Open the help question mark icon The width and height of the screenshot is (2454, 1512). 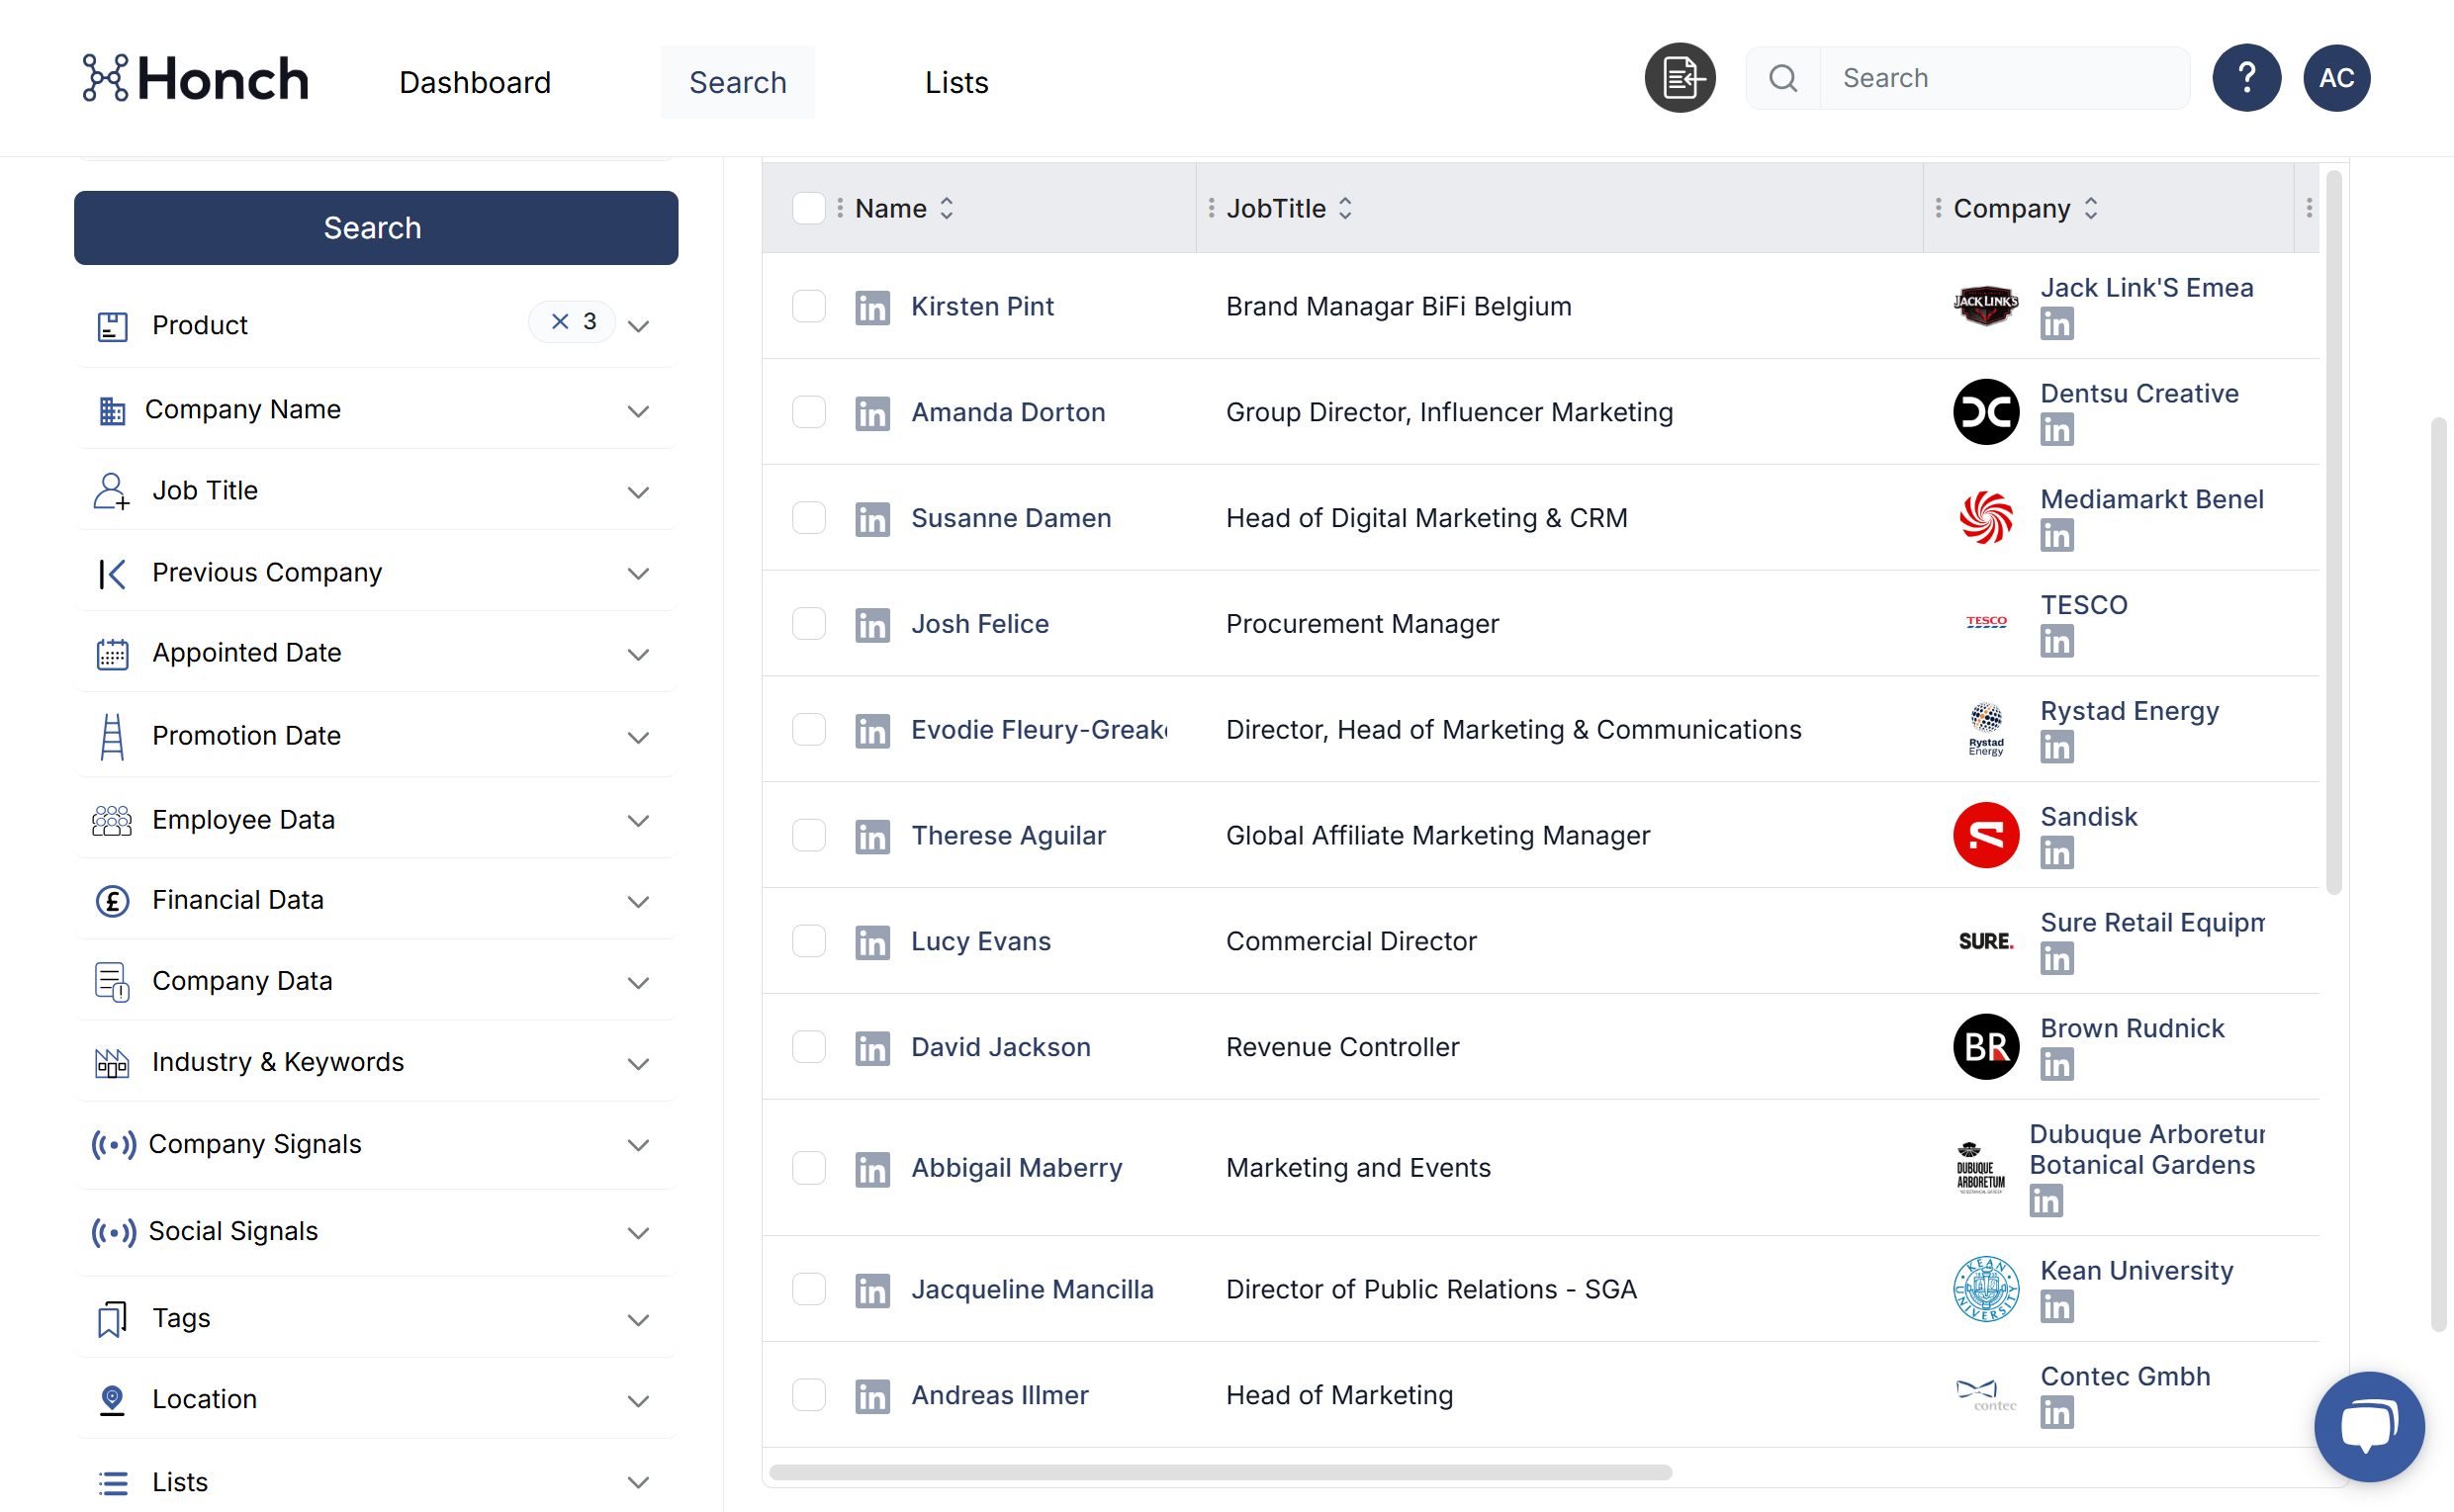pyautogui.click(x=2246, y=78)
